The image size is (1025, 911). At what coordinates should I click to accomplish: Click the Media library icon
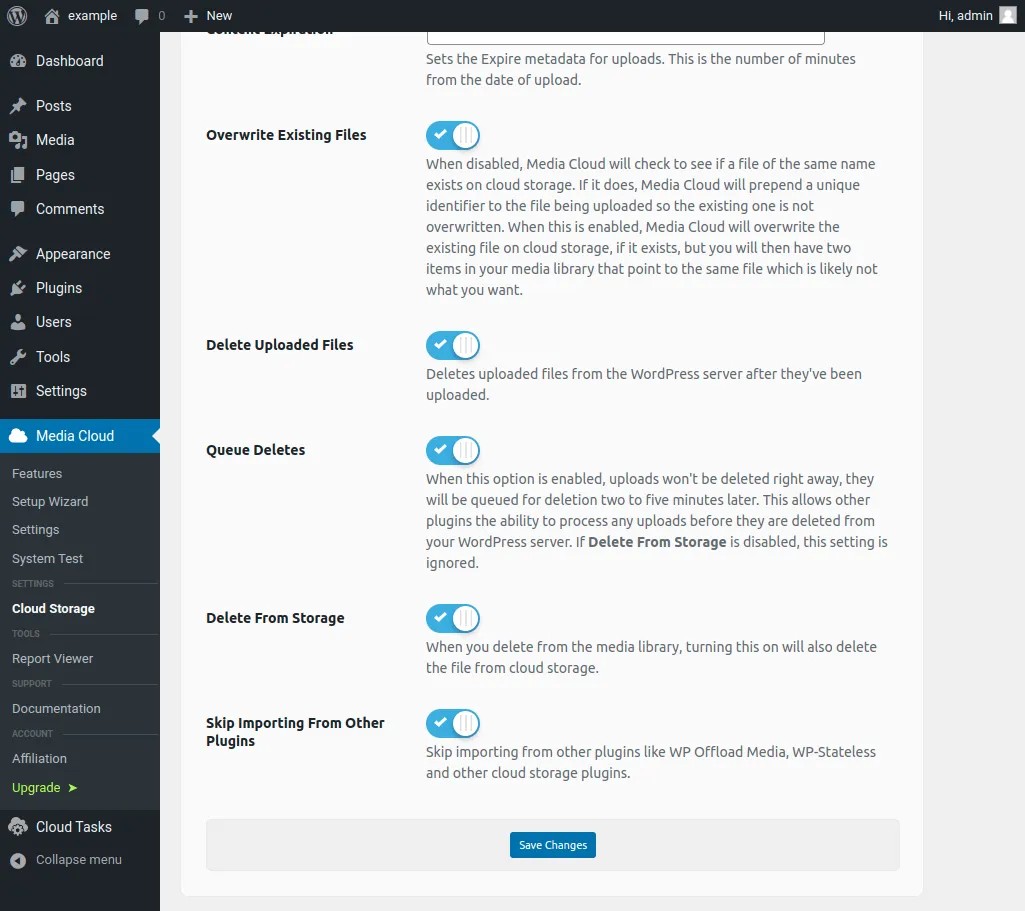point(18,140)
